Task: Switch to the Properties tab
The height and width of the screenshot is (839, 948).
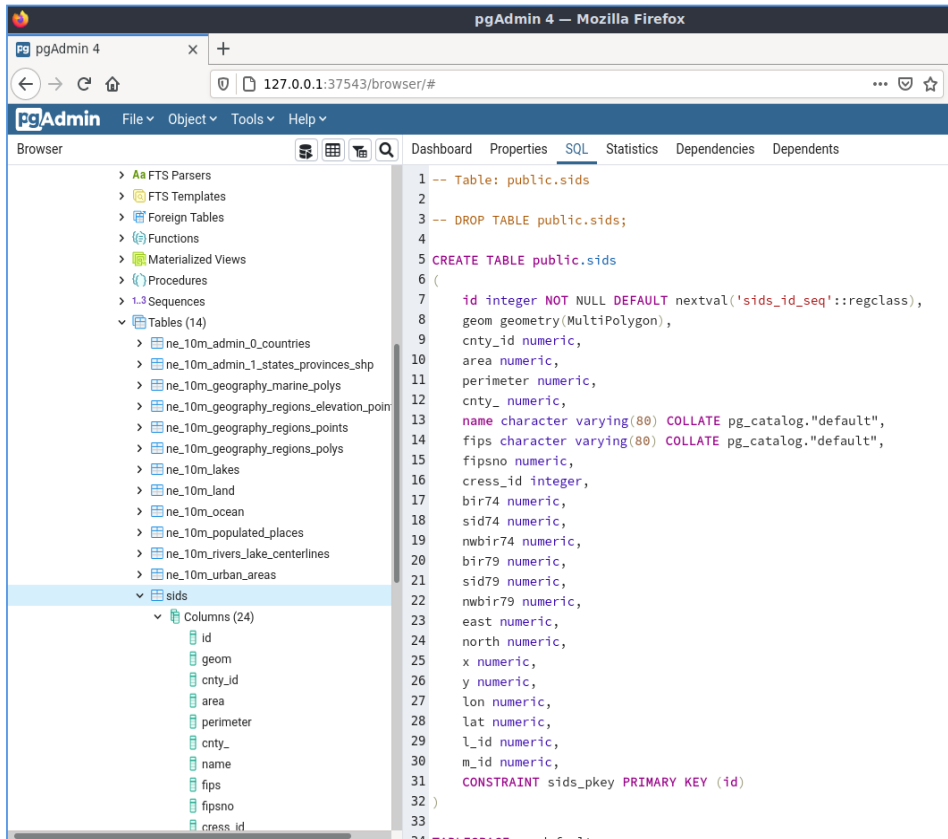Action: pos(518,149)
